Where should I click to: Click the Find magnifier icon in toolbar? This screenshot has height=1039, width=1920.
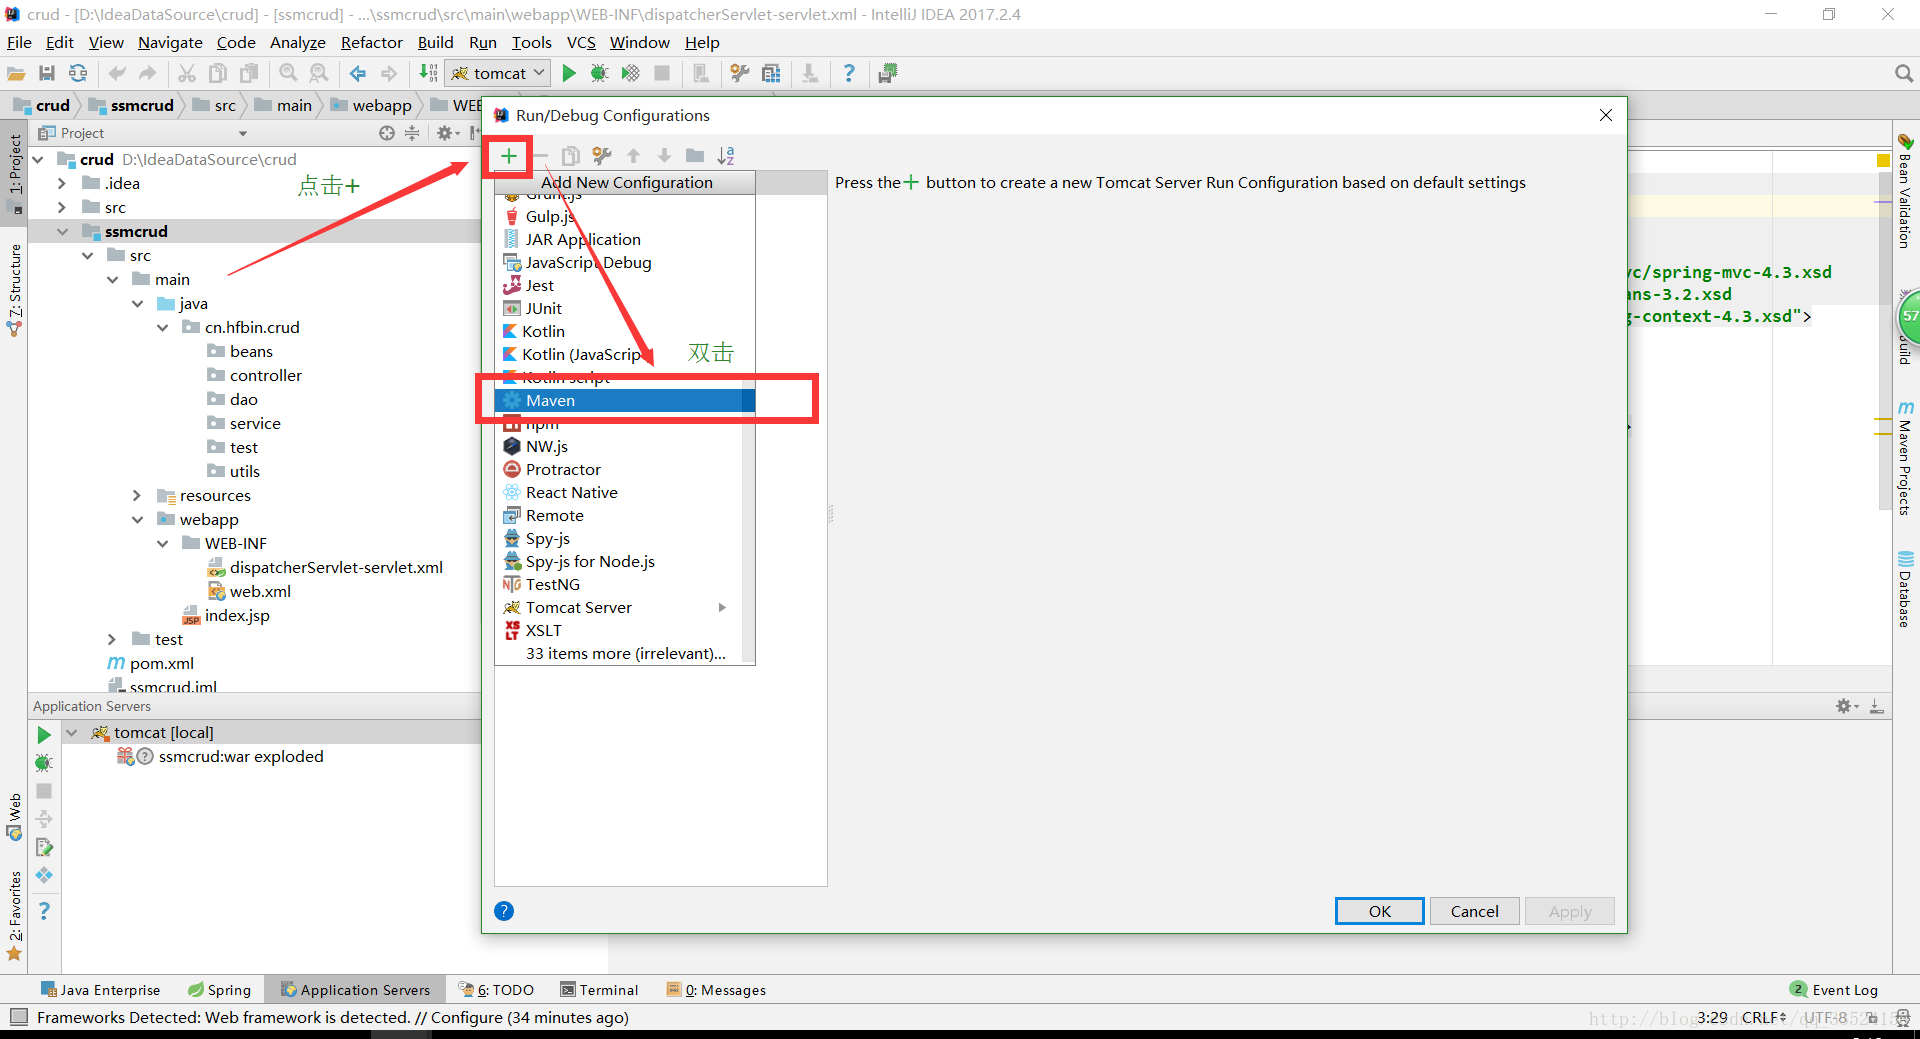[288, 73]
